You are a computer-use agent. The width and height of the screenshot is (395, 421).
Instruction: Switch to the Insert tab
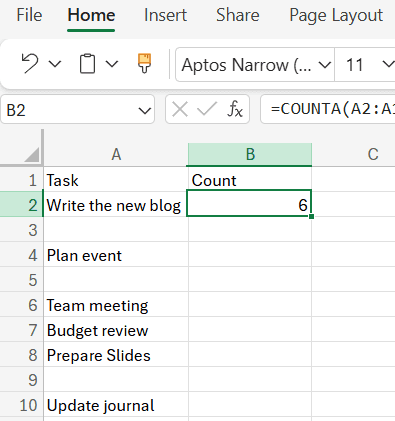[x=165, y=15]
